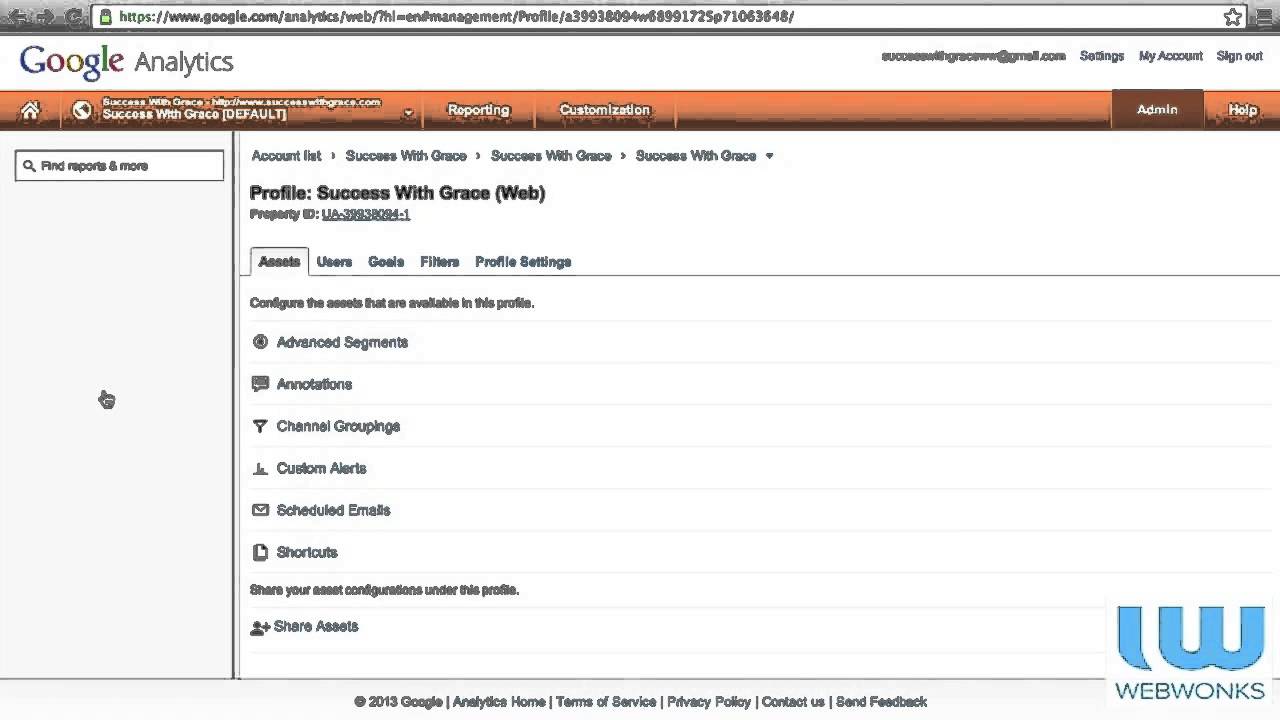This screenshot has width=1280, height=720.
Task: Click the Channel Groupings funnel icon
Action: [260, 426]
